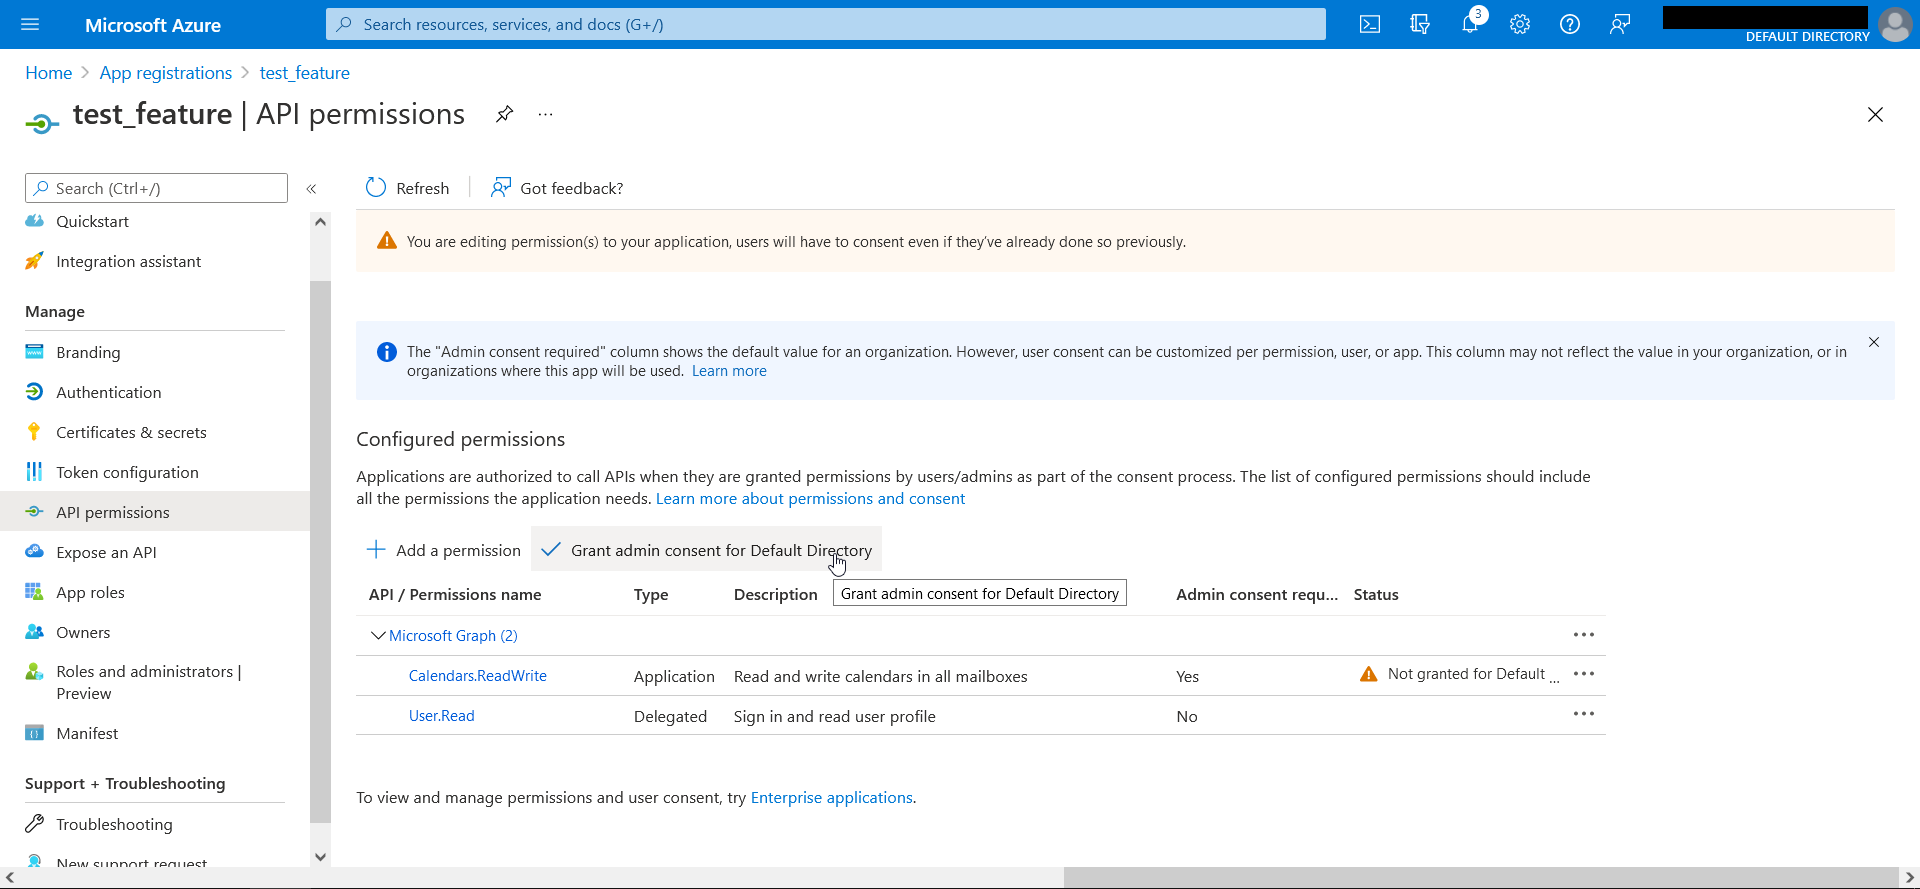Click Add a permission
Screen dimensions: 1920x889
[444, 550]
